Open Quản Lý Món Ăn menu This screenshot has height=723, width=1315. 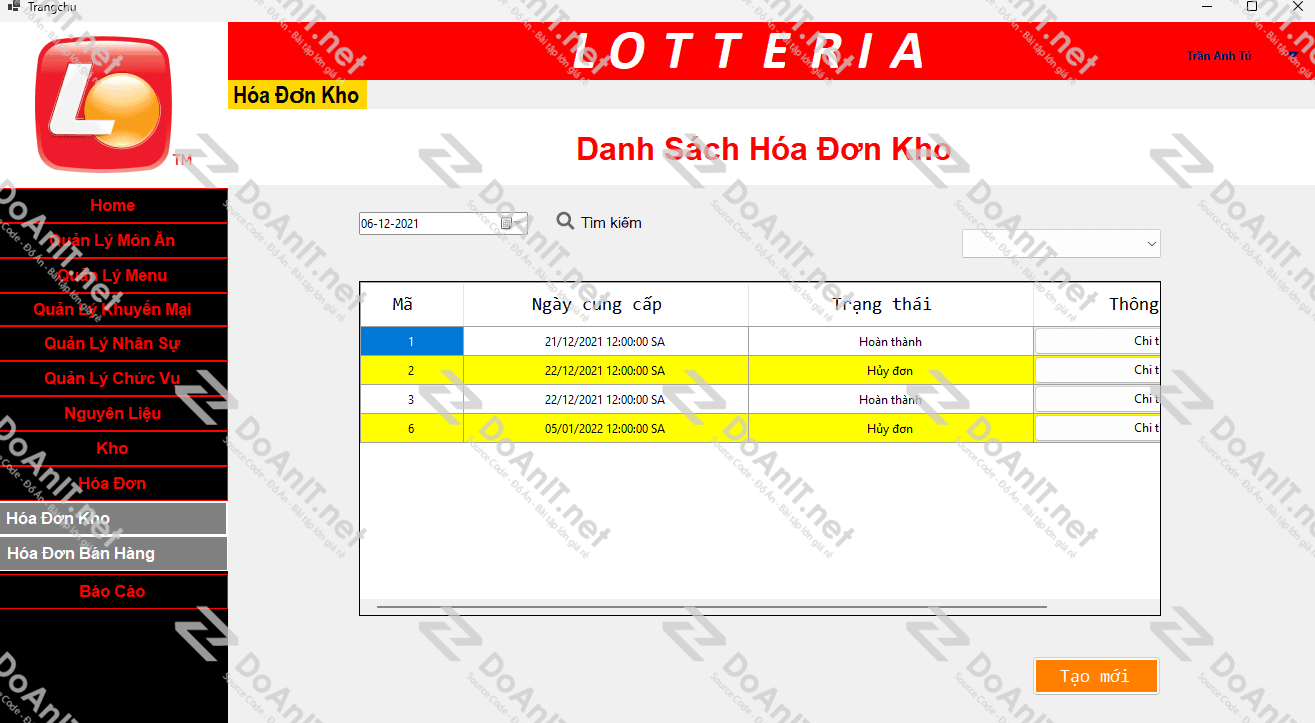[x=113, y=240]
